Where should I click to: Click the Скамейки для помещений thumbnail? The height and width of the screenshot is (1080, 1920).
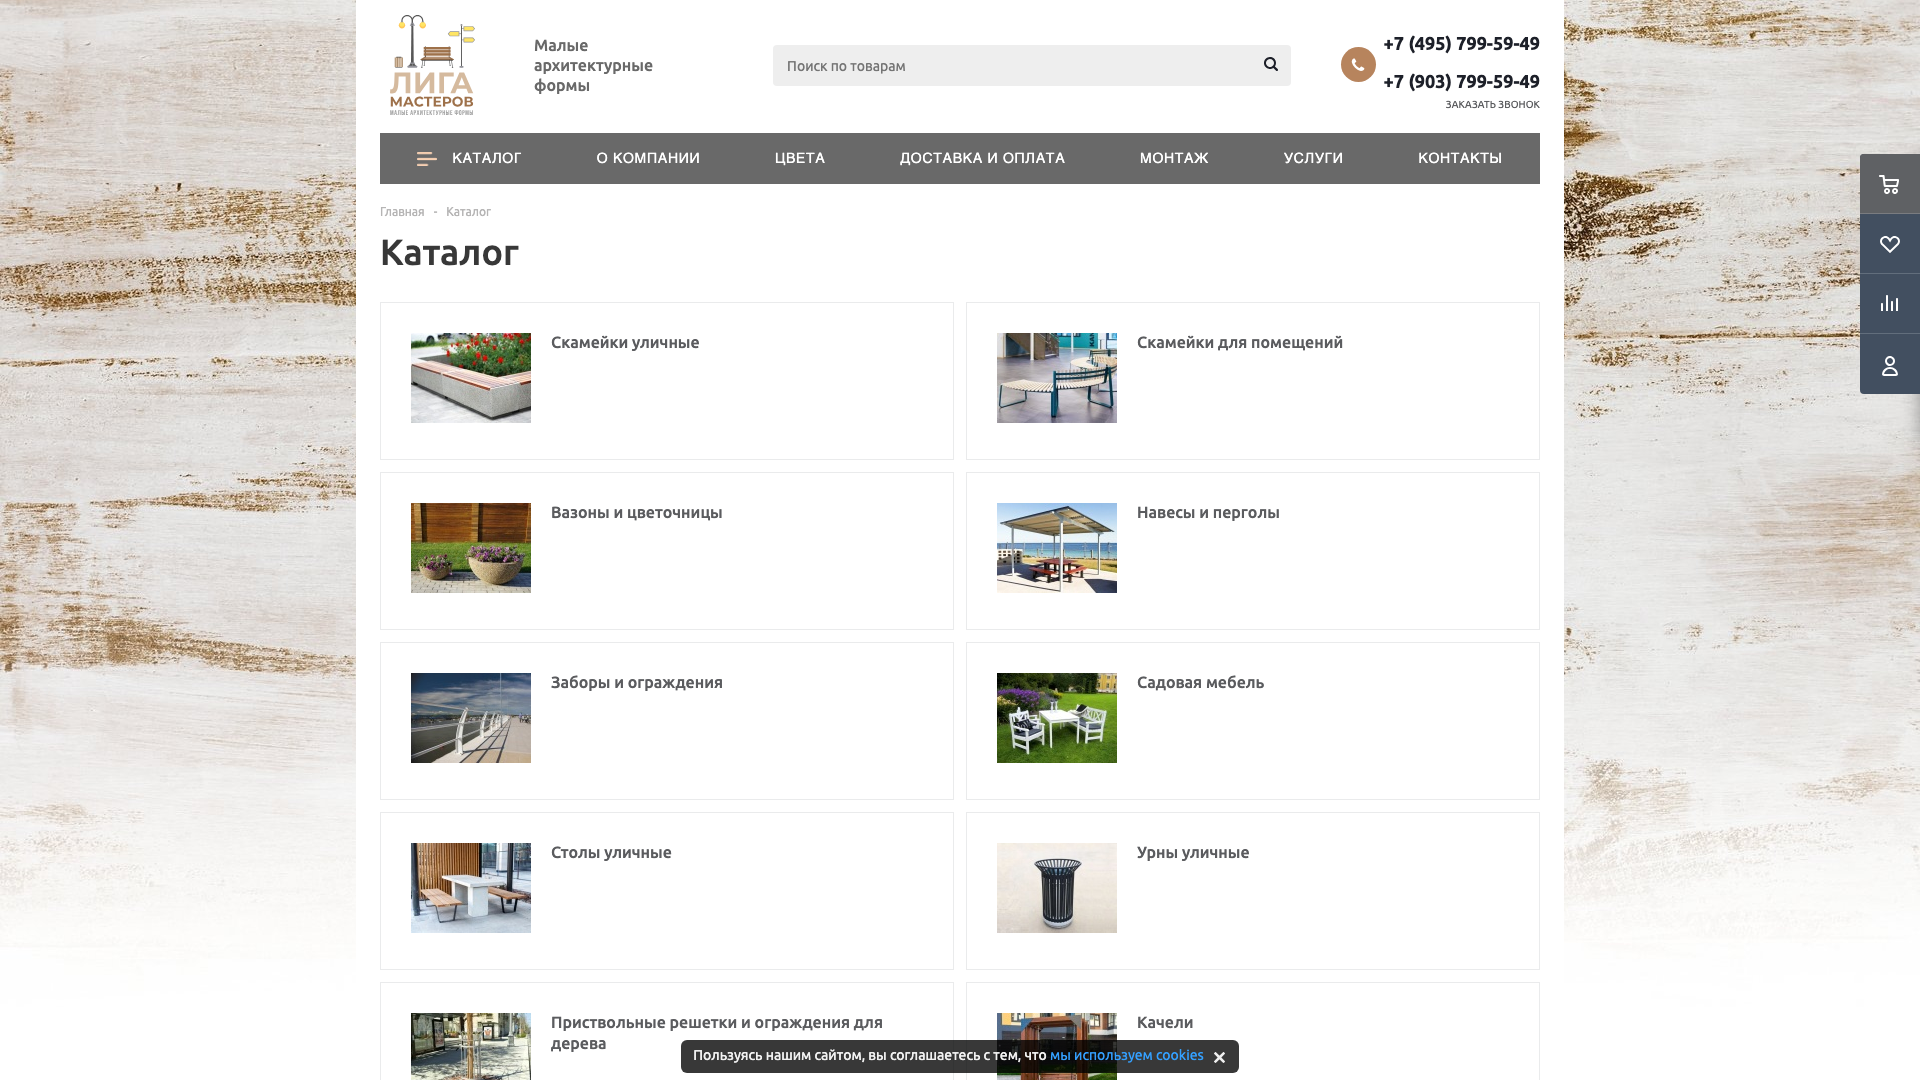point(1057,378)
